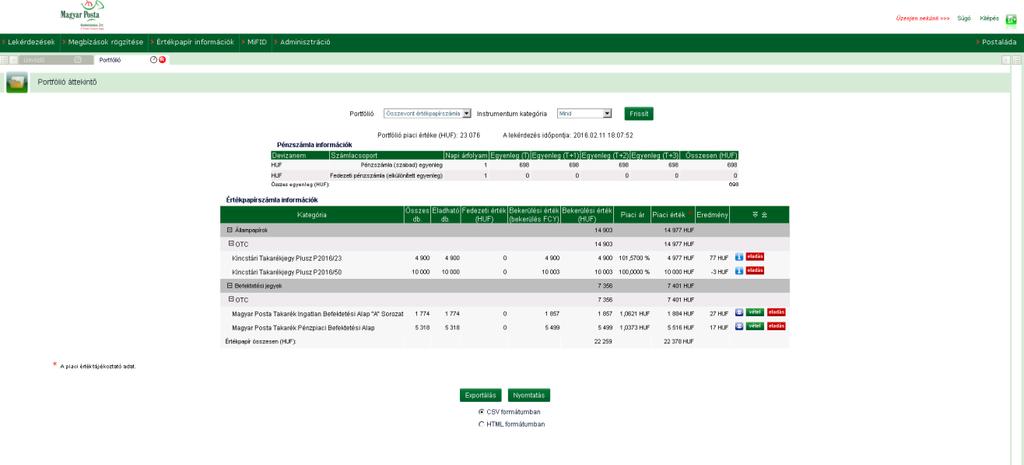Click the green logout icon next to Kilépés
The width and height of the screenshot is (1024, 465).
click(x=1011, y=20)
